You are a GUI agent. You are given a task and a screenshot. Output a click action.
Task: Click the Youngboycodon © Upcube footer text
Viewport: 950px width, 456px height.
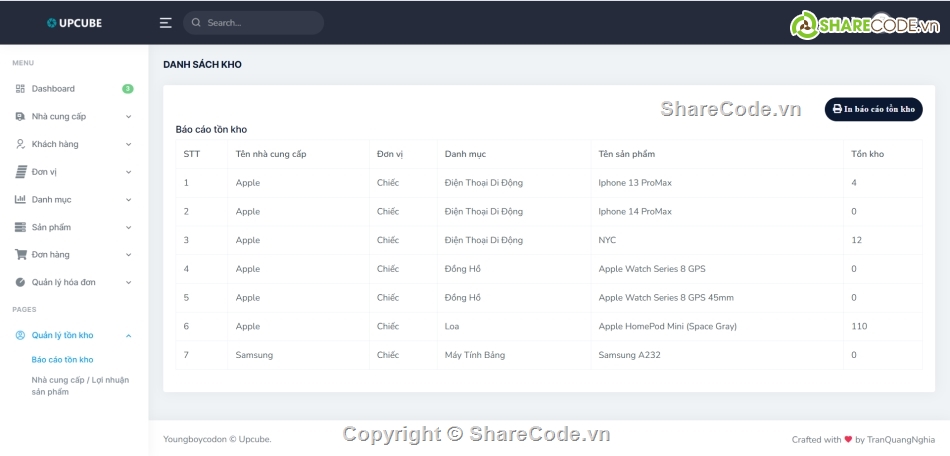point(217,440)
